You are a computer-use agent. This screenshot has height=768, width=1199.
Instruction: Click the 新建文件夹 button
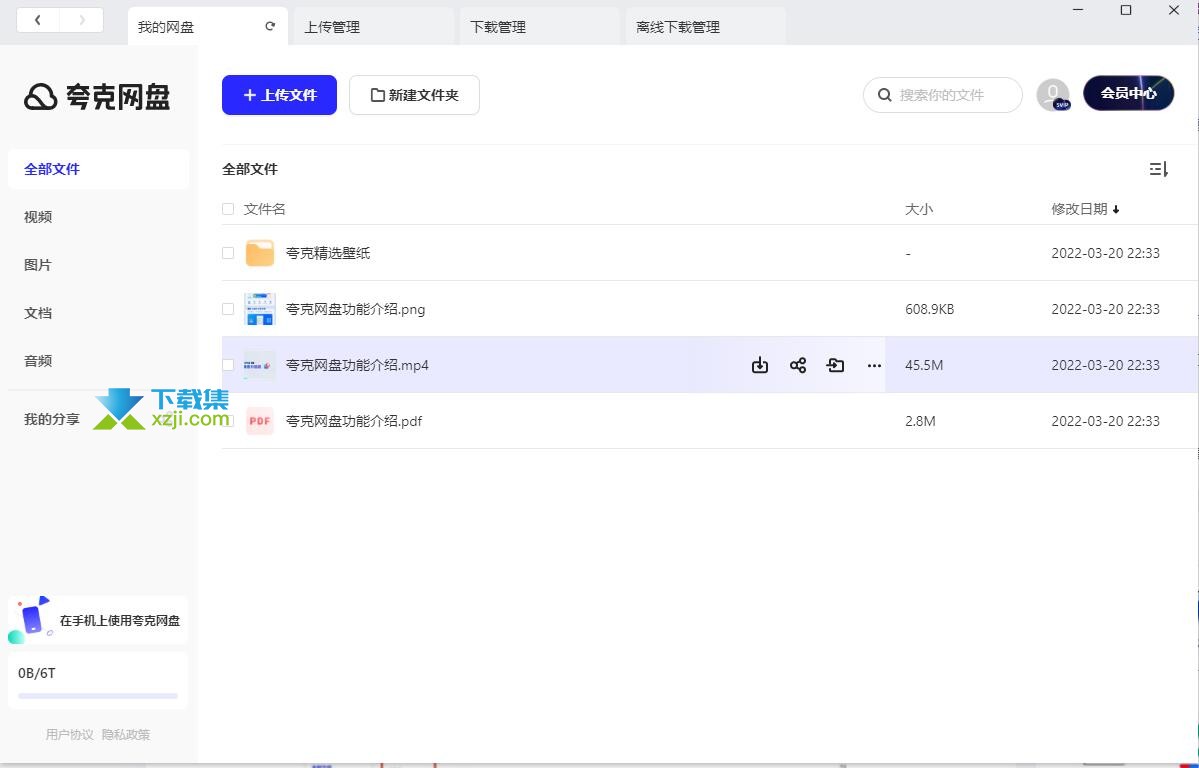tap(414, 95)
